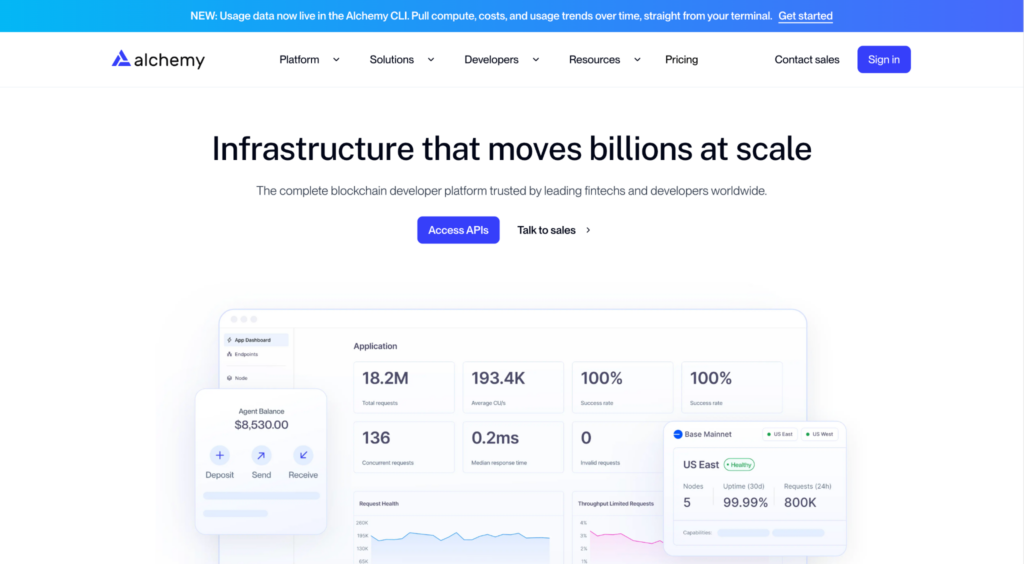Image resolution: width=1024 pixels, height=564 pixels.
Task: Select App Dashboard in the sidebar
Action: pos(256,340)
